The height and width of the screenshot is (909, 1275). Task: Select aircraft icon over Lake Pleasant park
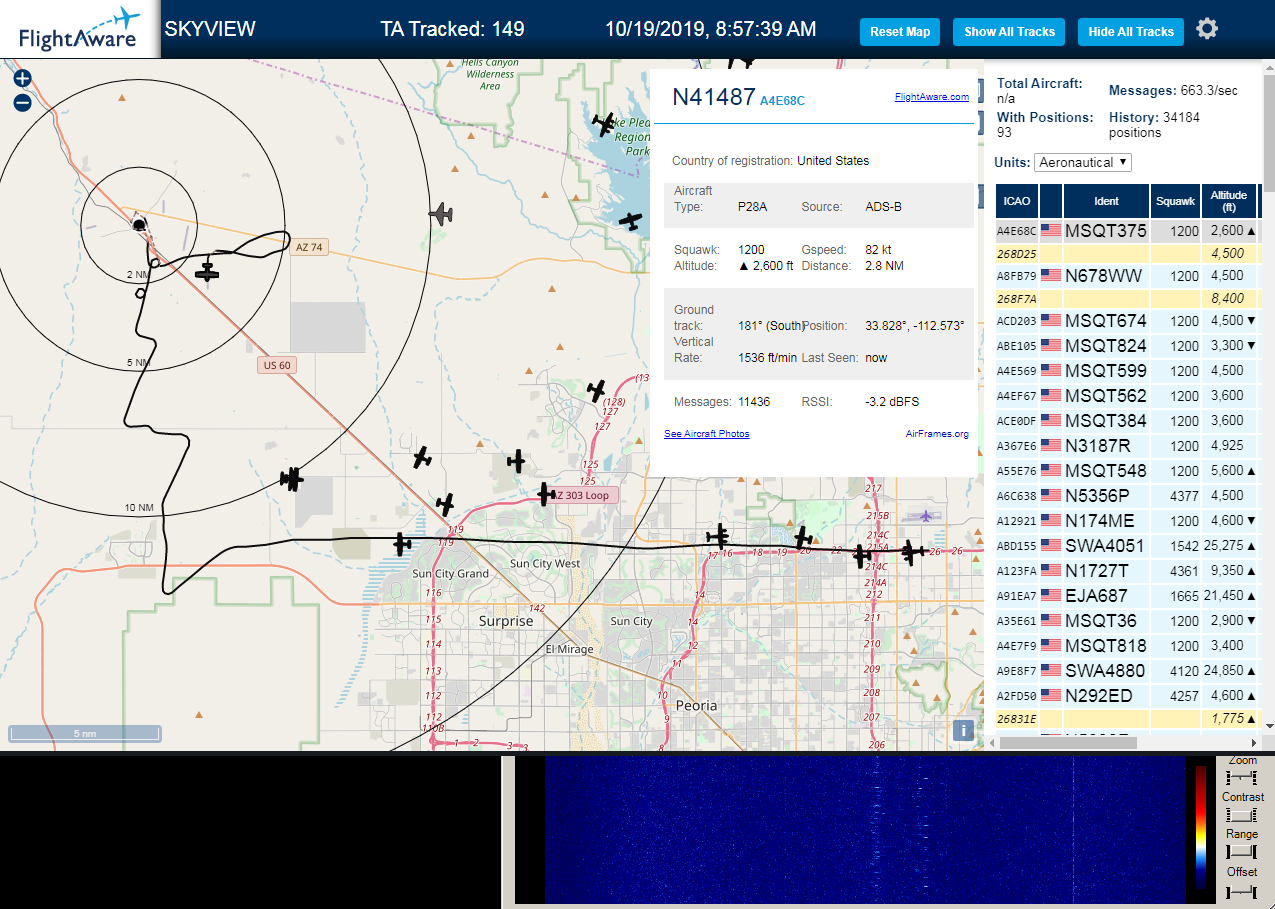coord(604,124)
